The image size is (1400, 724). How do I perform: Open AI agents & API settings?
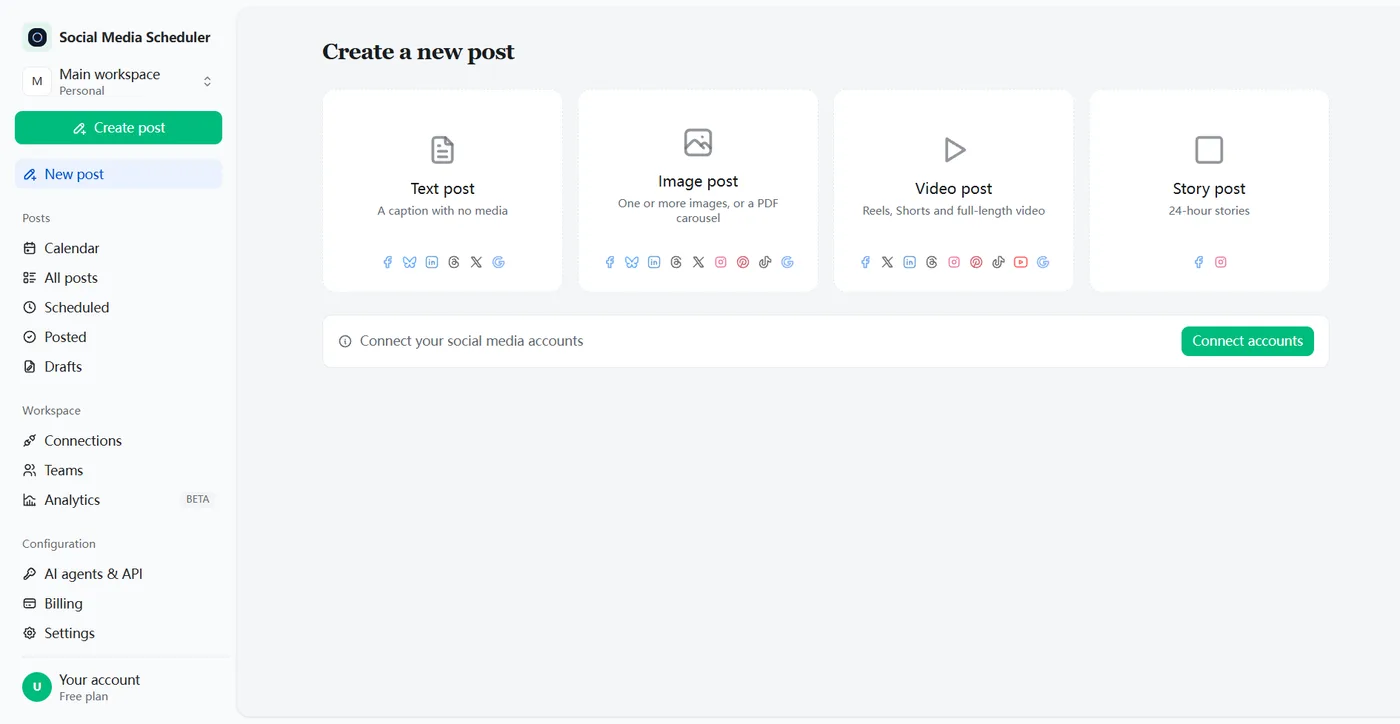(118, 574)
